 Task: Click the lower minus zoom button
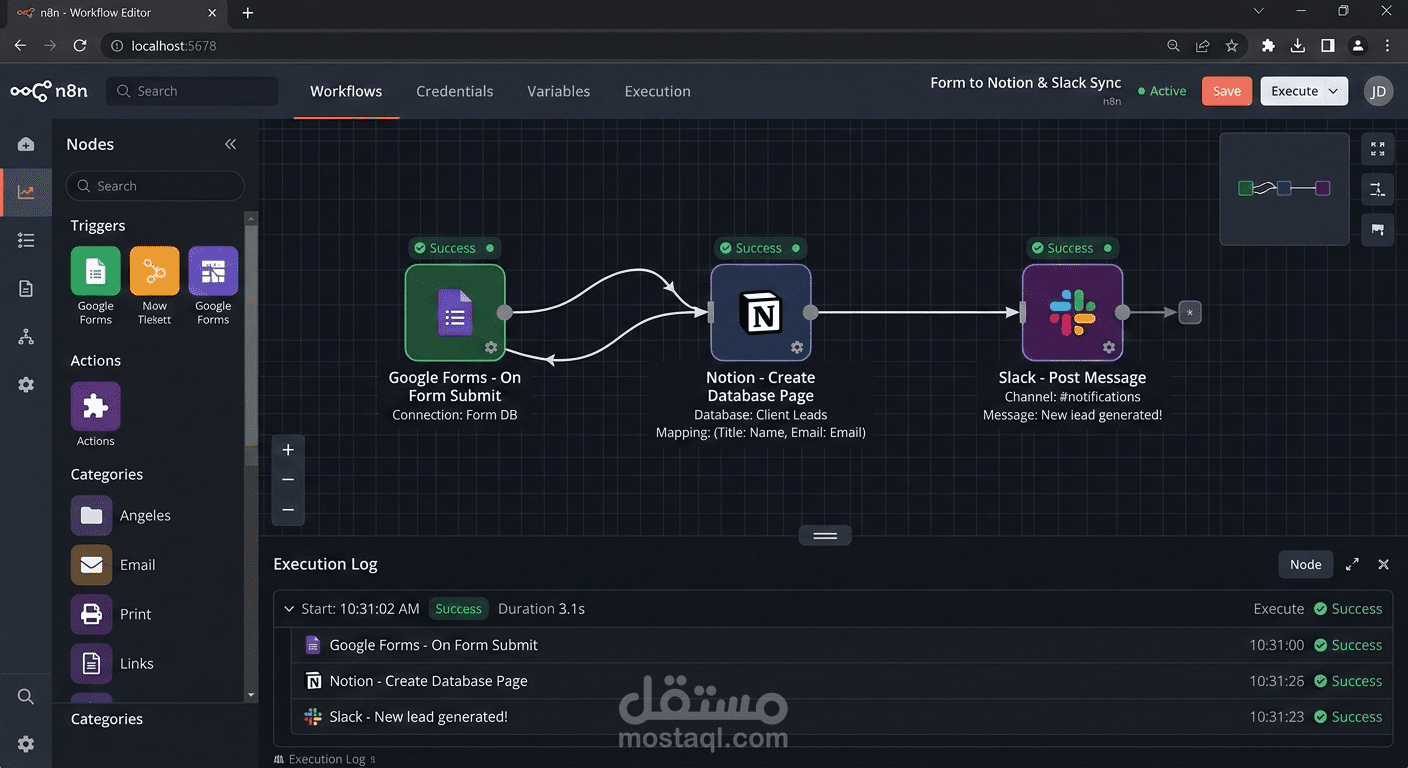click(x=288, y=510)
